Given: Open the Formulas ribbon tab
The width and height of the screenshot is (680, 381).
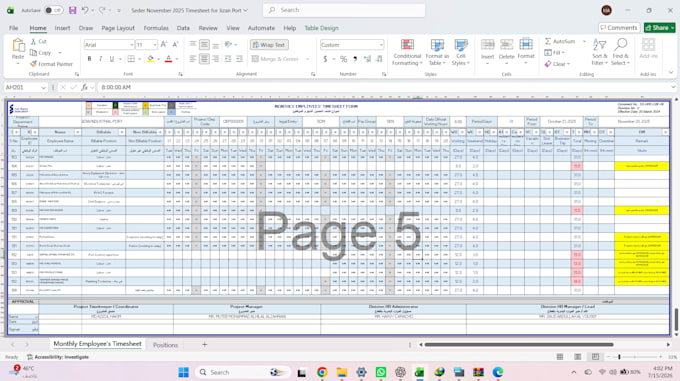Looking at the screenshot, I should (x=156, y=28).
